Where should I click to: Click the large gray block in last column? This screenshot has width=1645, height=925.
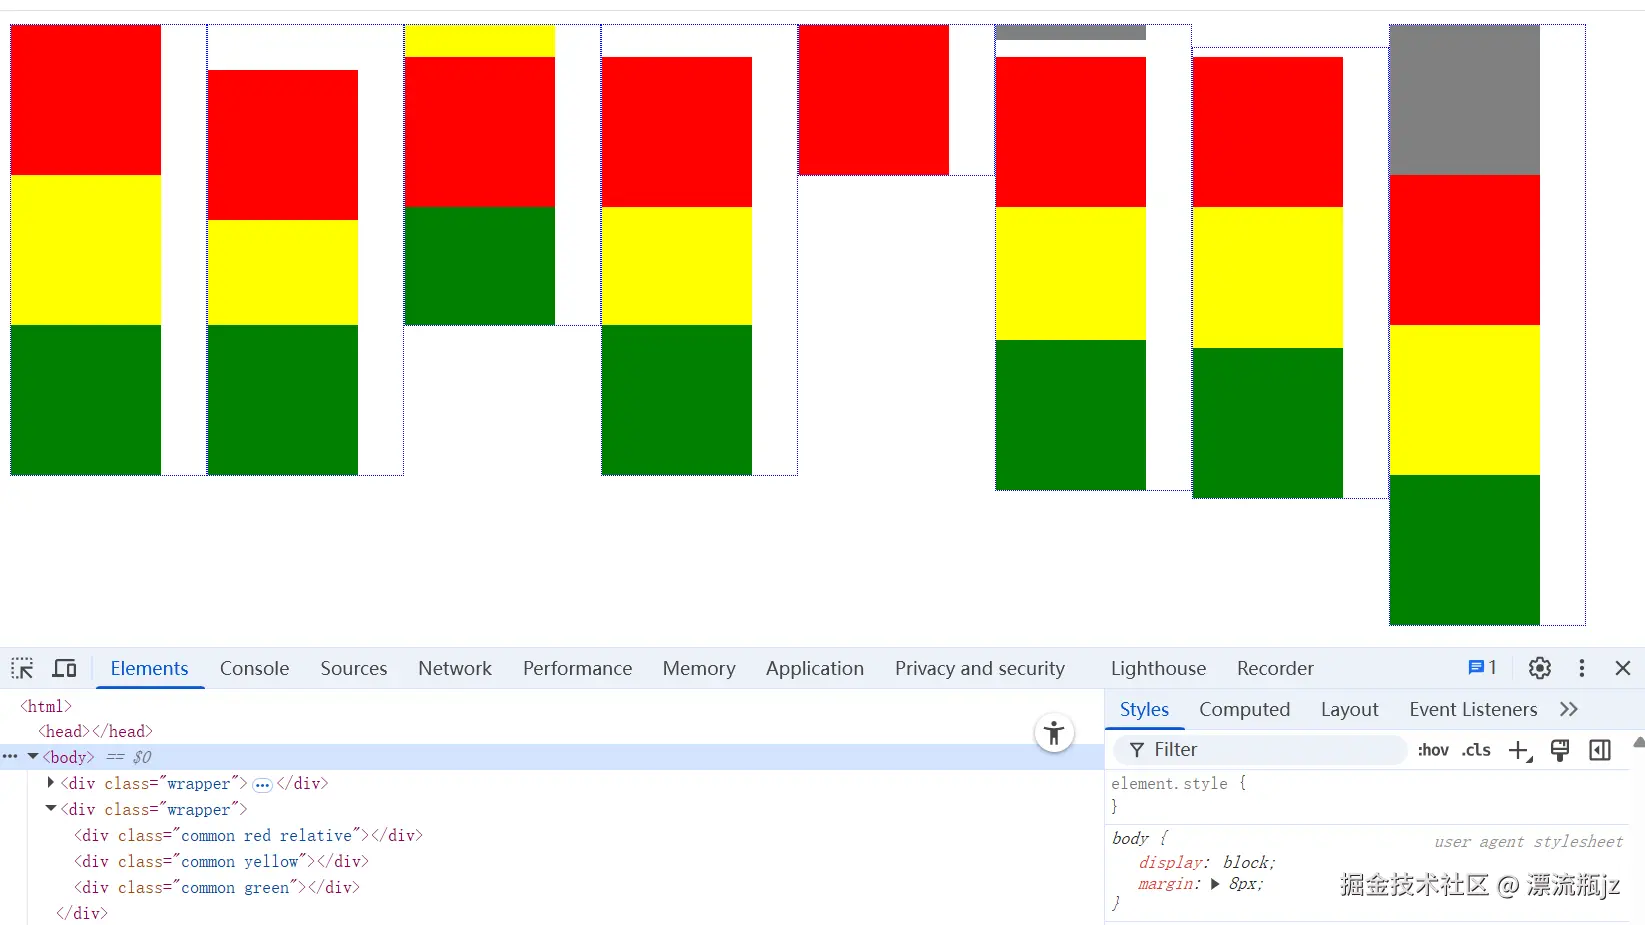tap(1464, 100)
